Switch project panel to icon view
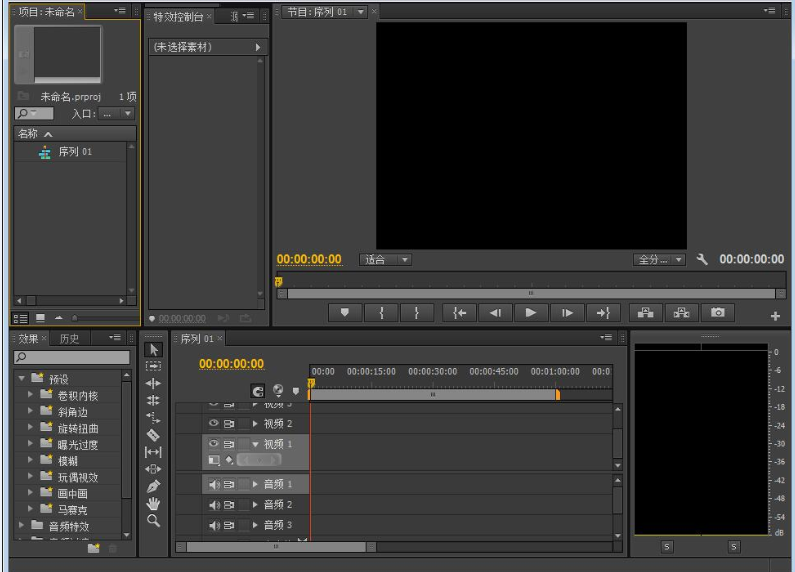Screen dimensions: 795x572 41,318
